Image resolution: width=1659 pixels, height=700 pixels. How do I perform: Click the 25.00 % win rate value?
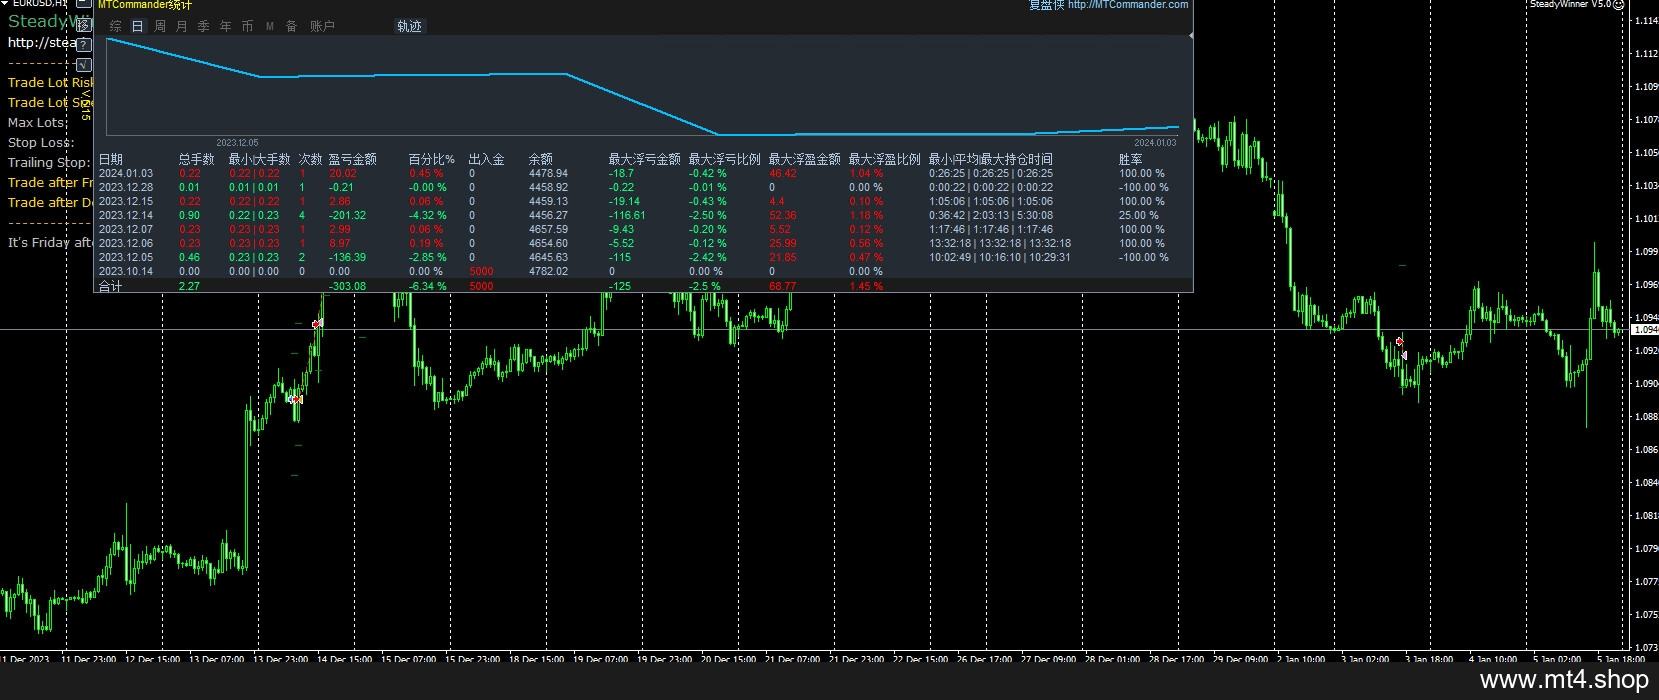(x=1139, y=215)
